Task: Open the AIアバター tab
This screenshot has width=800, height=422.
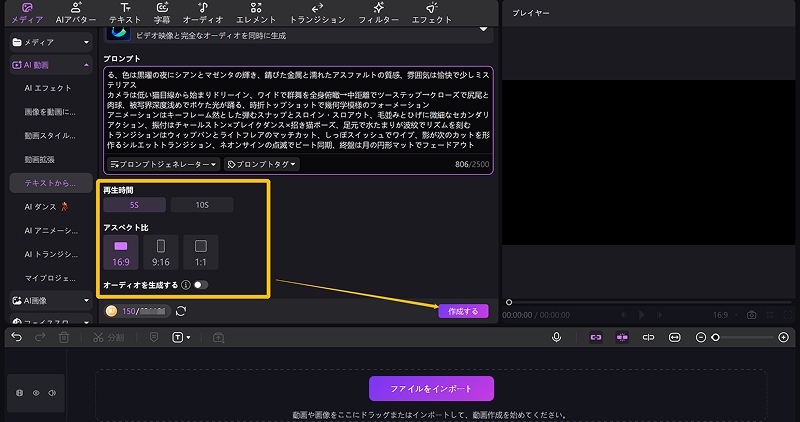Action: pos(76,13)
